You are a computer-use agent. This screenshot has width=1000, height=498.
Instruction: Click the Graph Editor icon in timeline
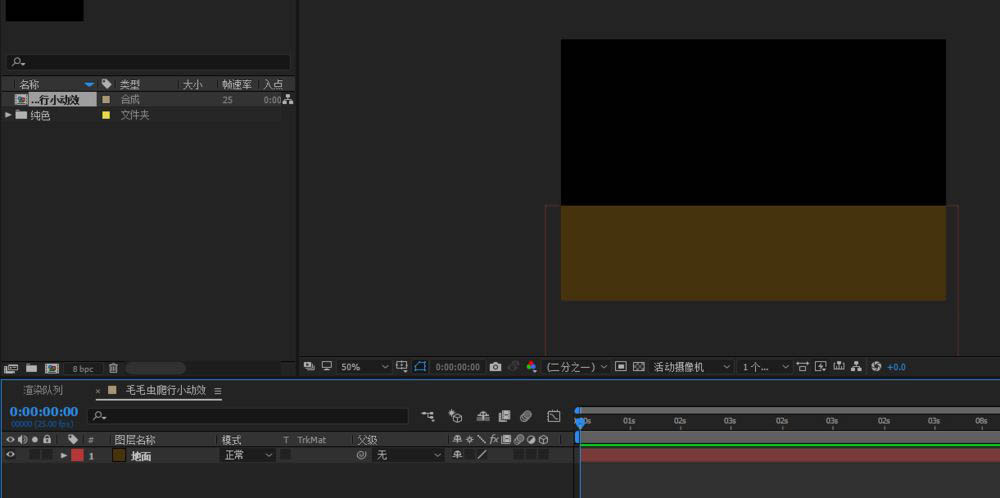(x=553, y=415)
